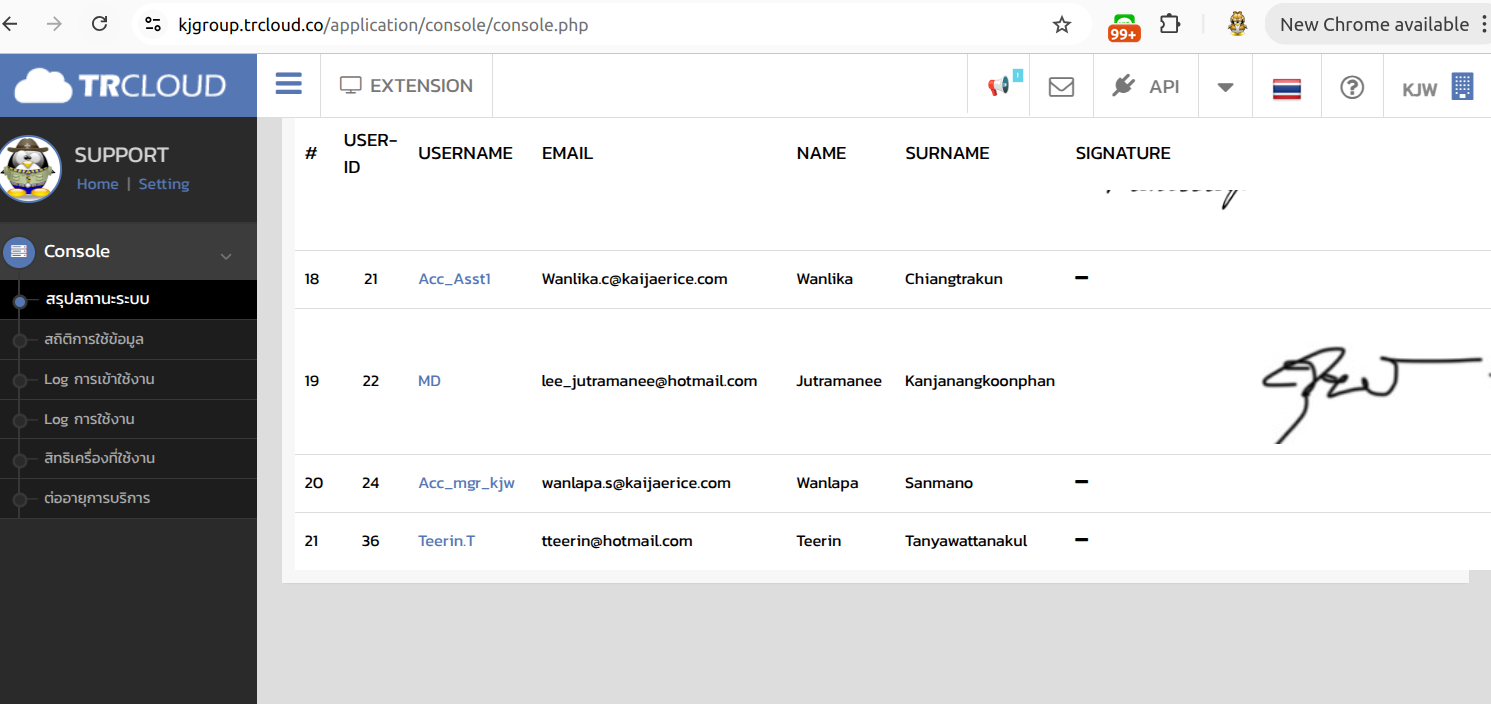Image resolution: width=1491 pixels, height=704 pixels.
Task: Click email tteerin@hotmail.com
Action: coord(617,541)
